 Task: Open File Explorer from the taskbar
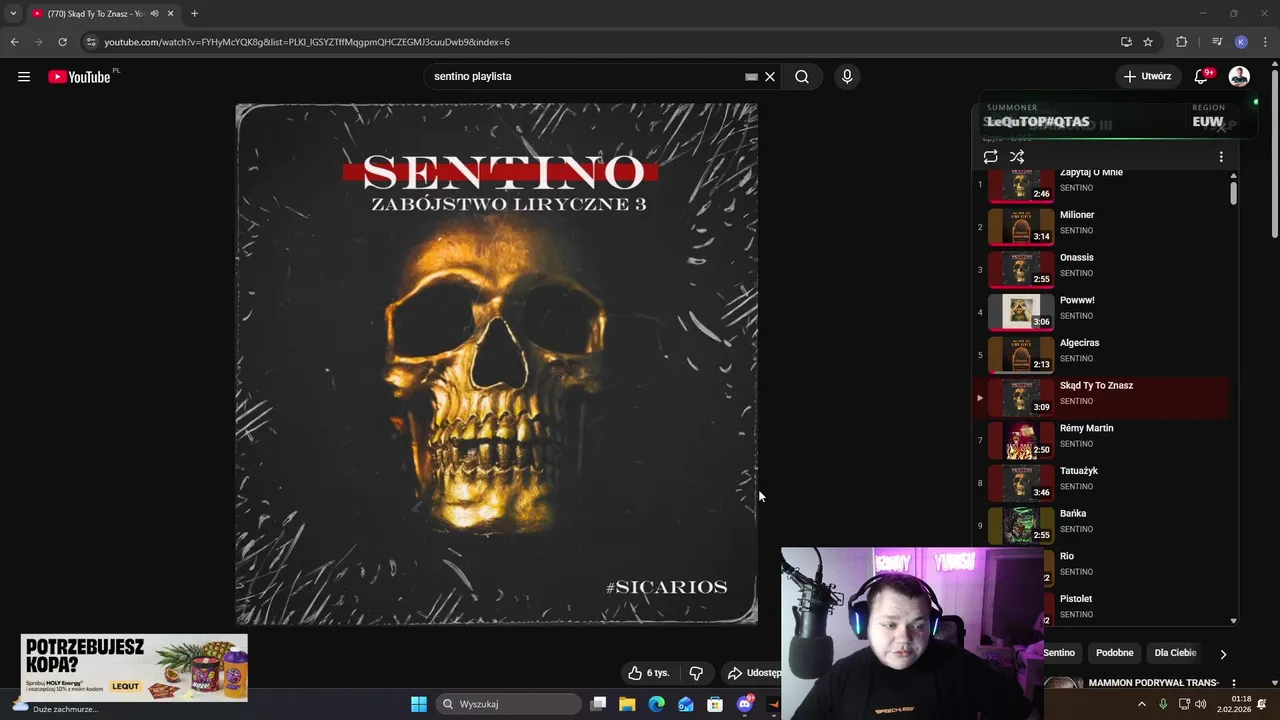[627, 704]
